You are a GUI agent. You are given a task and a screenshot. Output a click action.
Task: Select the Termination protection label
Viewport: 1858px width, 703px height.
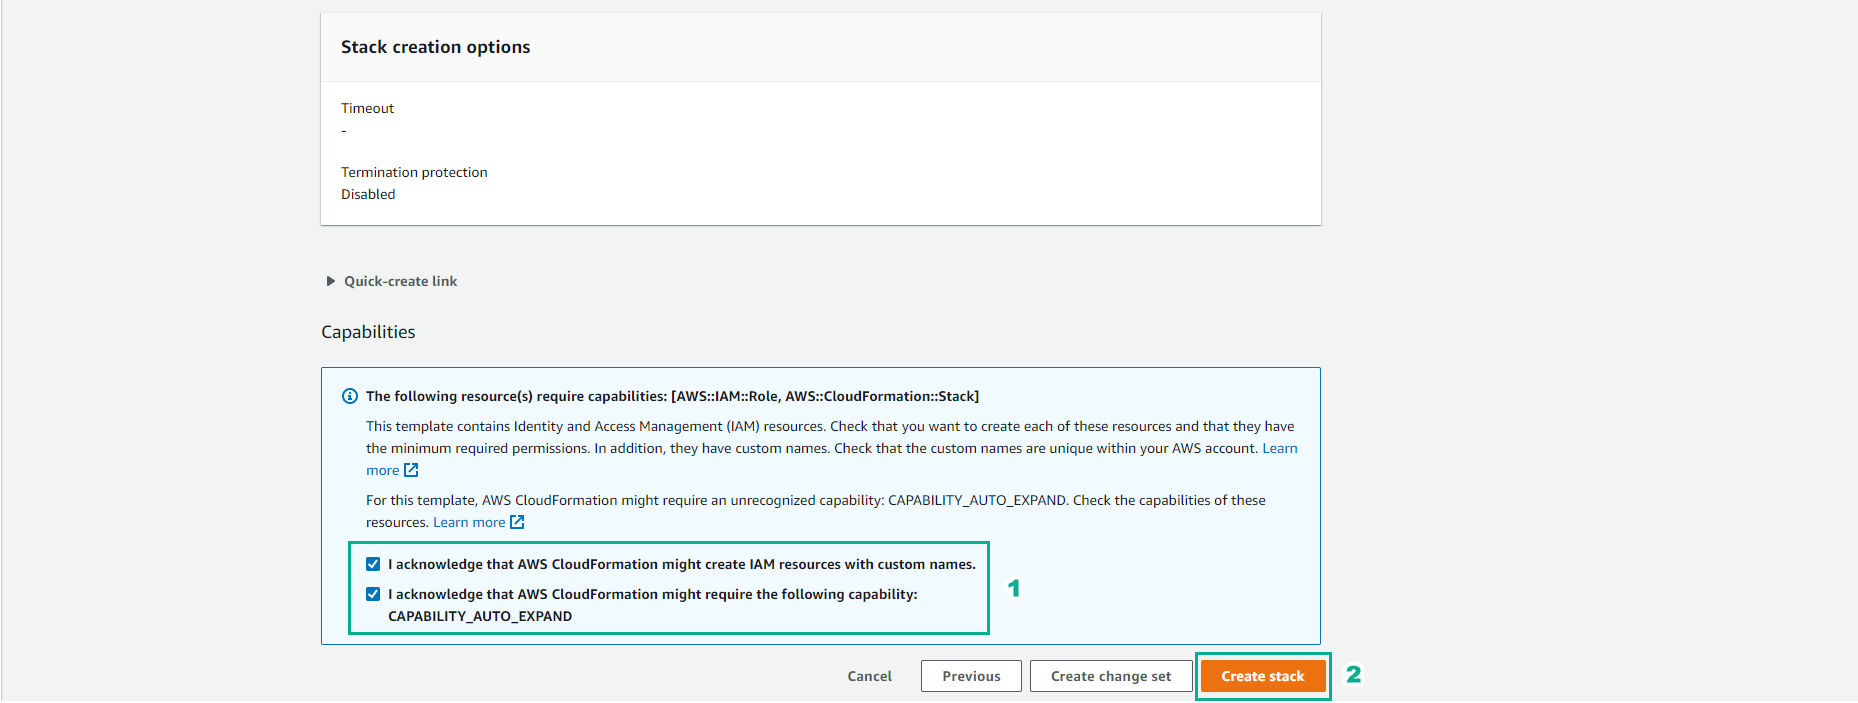click(414, 172)
